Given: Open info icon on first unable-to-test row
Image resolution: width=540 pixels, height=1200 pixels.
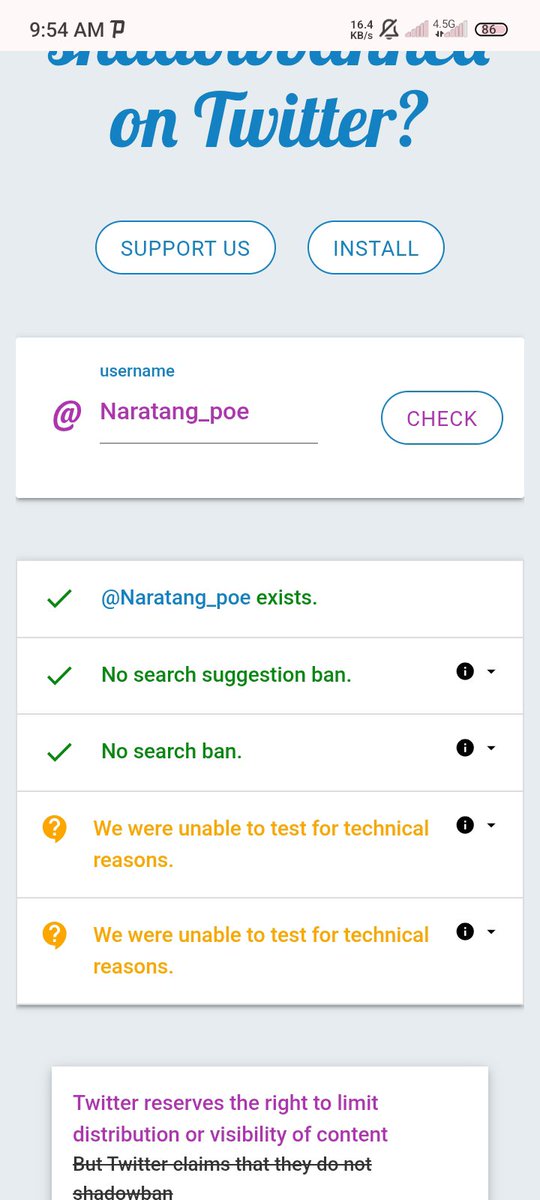Looking at the screenshot, I should tap(464, 825).
